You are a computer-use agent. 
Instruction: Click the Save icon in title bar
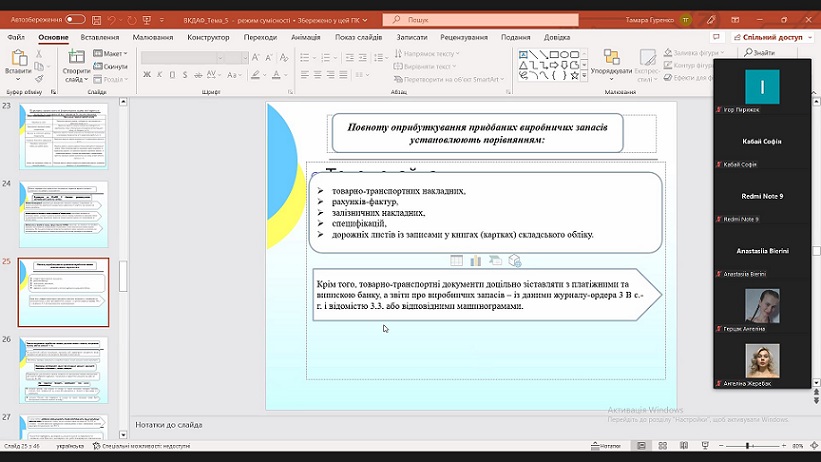pos(96,20)
